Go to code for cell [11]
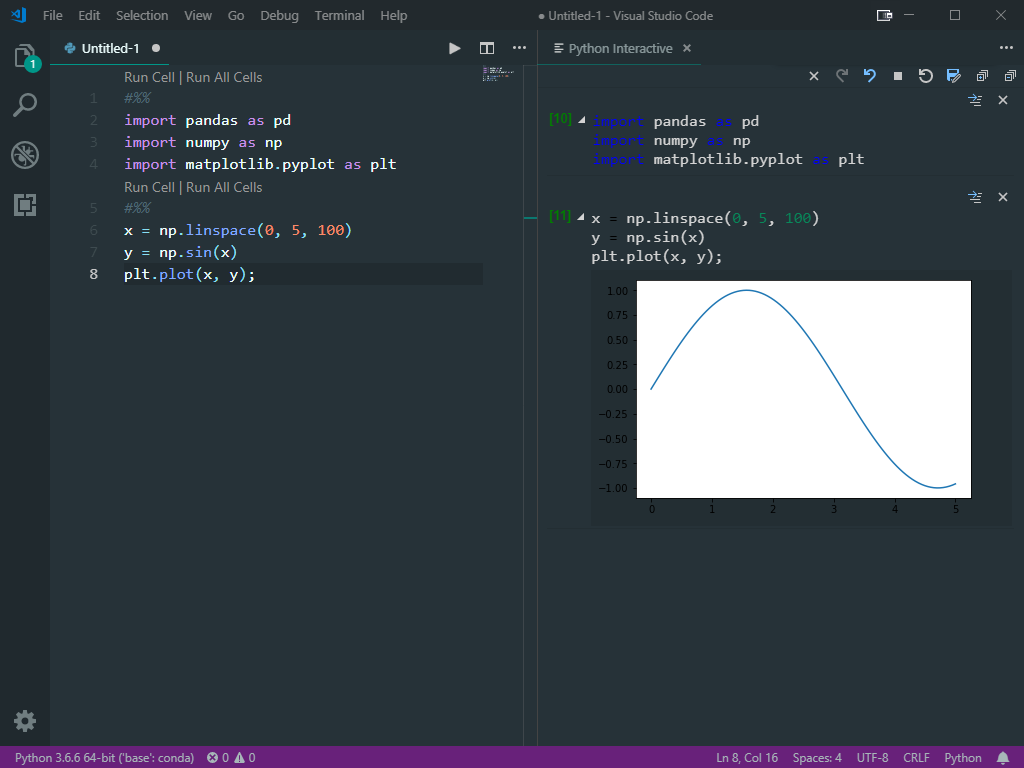 pos(975,197)
